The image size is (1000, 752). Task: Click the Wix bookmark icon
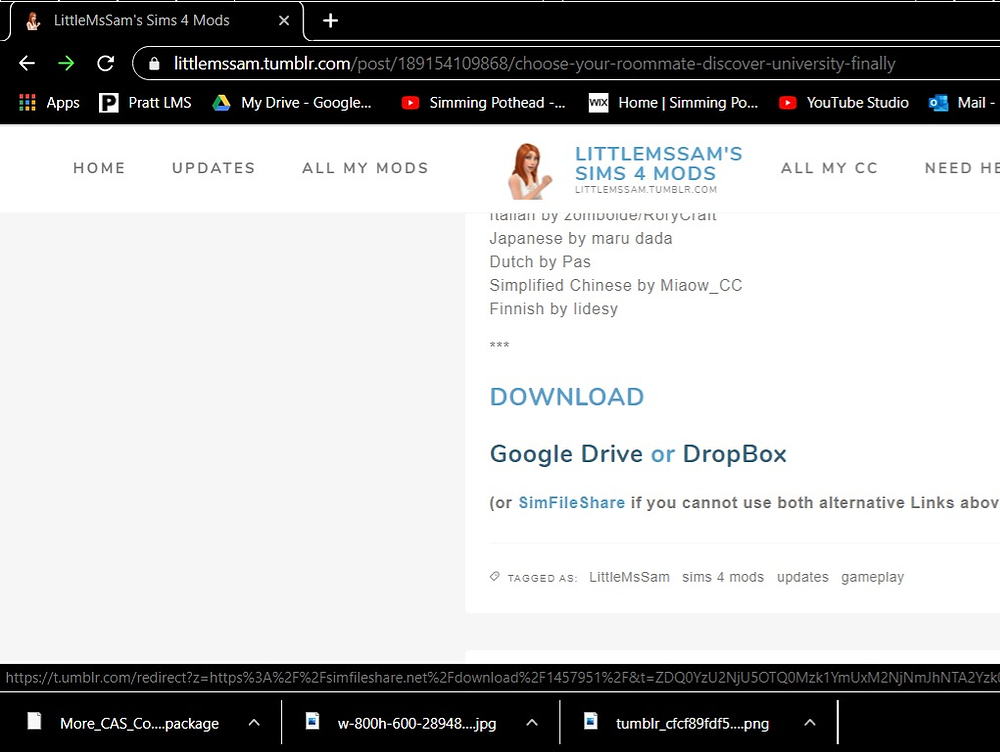[x=598, y=103]
